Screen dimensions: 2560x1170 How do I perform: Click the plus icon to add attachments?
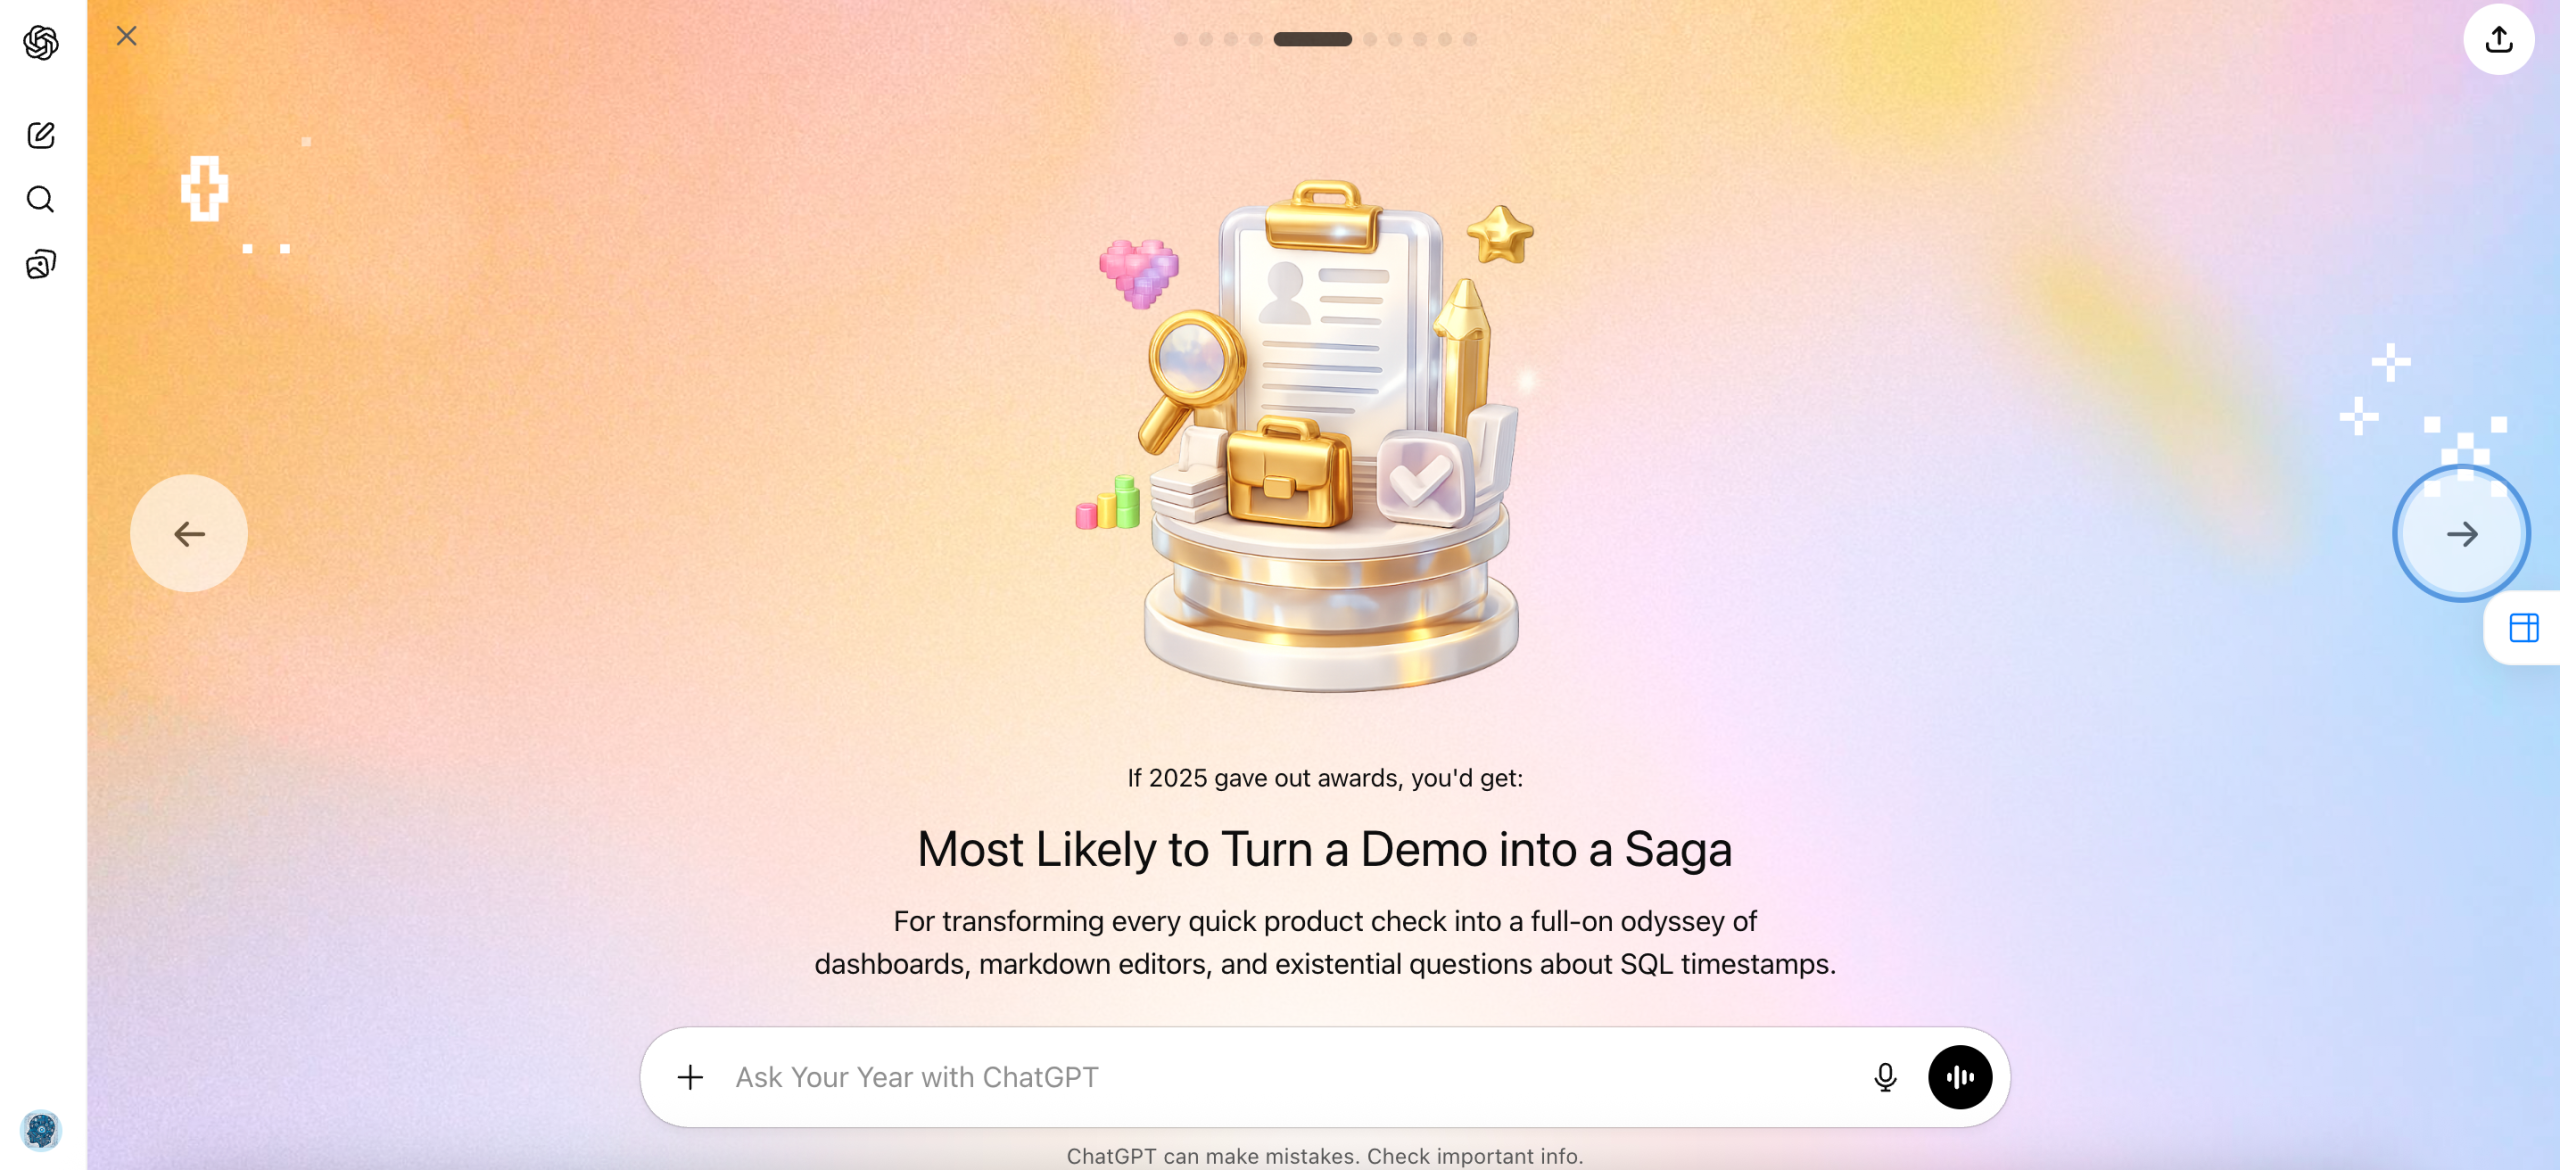click(x=690, y=1077)
